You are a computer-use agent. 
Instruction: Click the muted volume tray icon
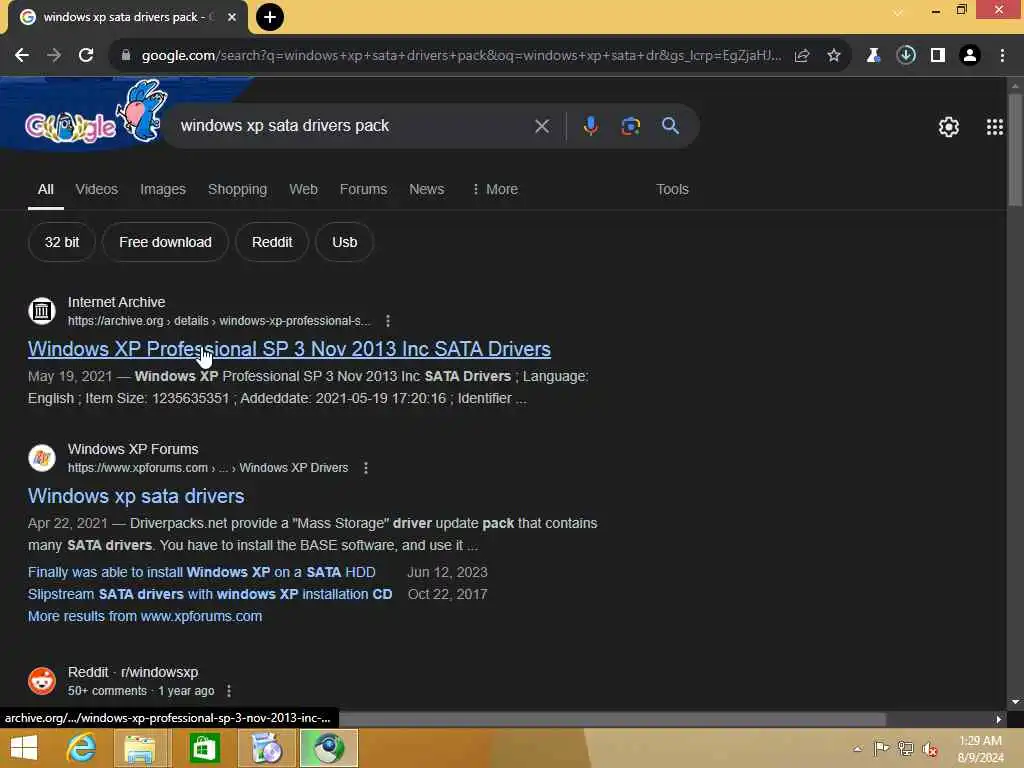(x=930, y=749)
